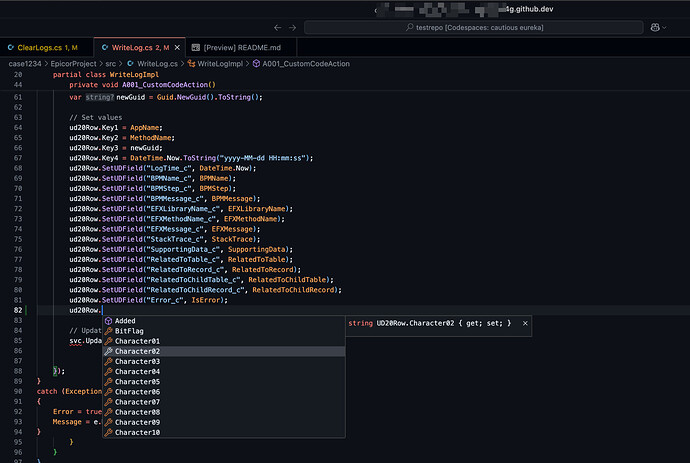Click the github.dev URL in title bar
Viewport: 690px width, 463px height.
529,9
